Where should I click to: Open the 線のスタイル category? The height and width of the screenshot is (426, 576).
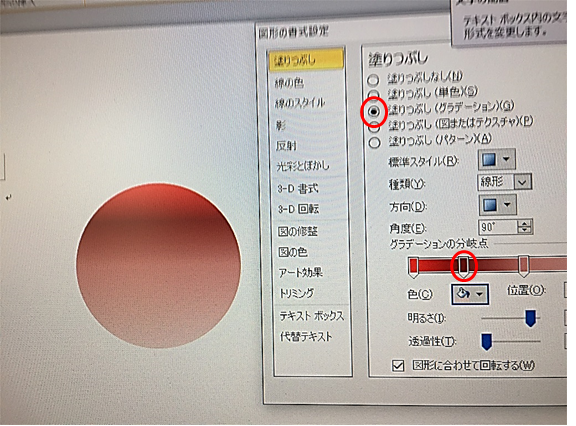pyautogui.click(x=300, y=103)
